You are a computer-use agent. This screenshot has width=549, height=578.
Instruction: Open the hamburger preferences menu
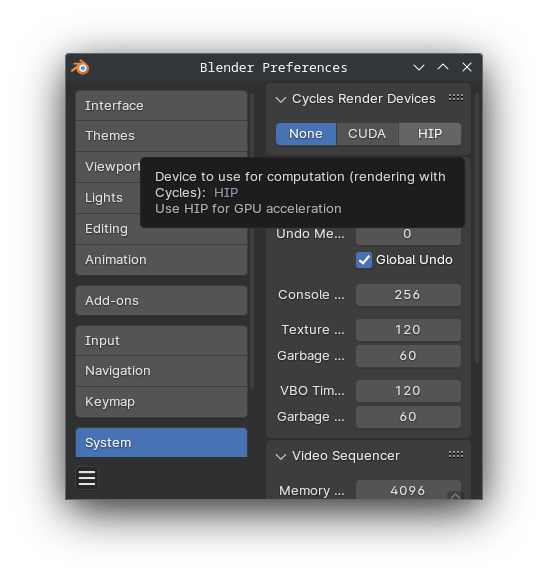(x=87, y=478)
